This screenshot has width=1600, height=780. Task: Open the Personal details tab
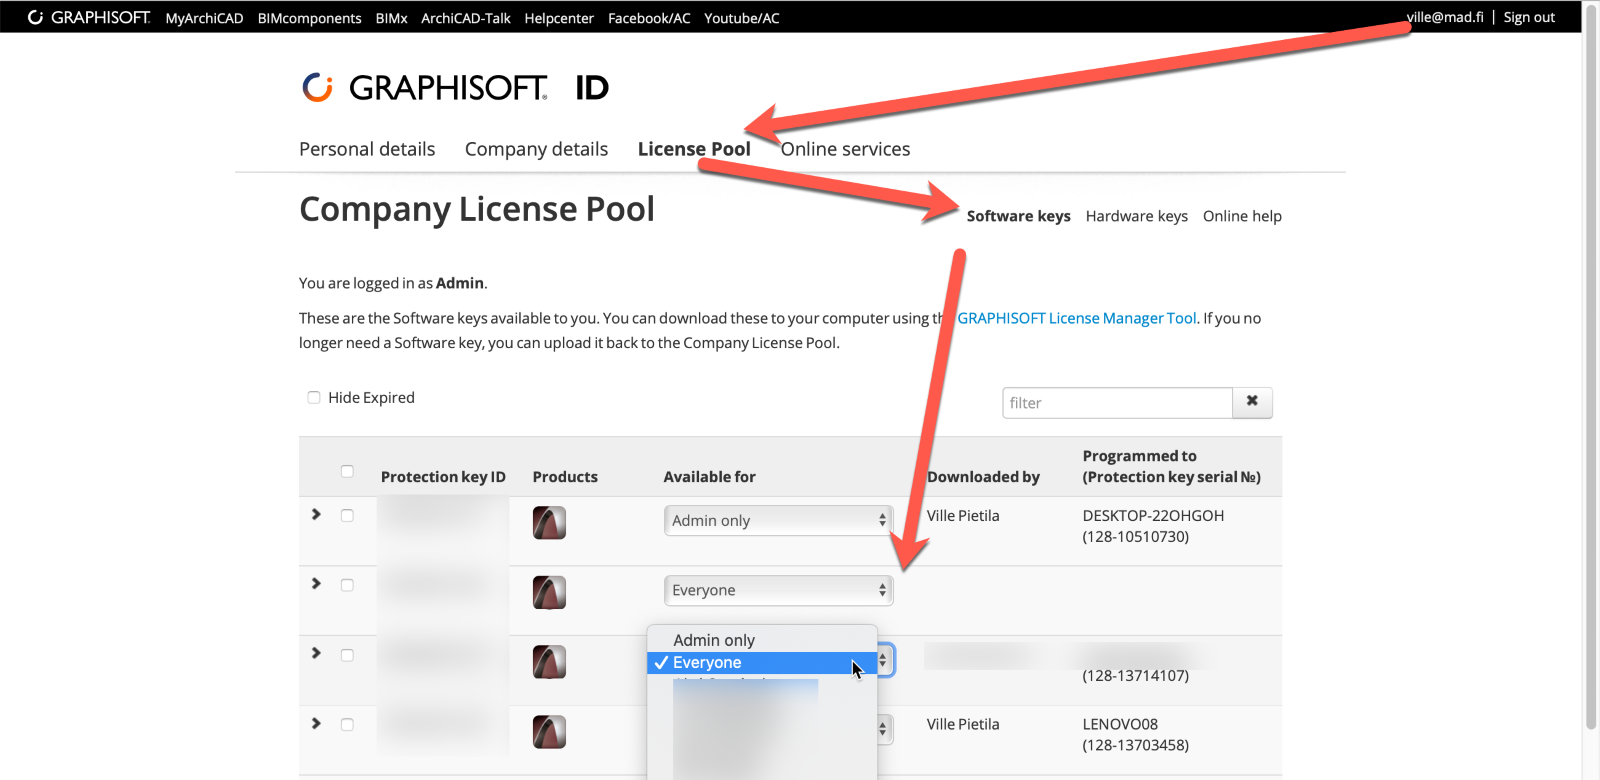coord(367,149)
